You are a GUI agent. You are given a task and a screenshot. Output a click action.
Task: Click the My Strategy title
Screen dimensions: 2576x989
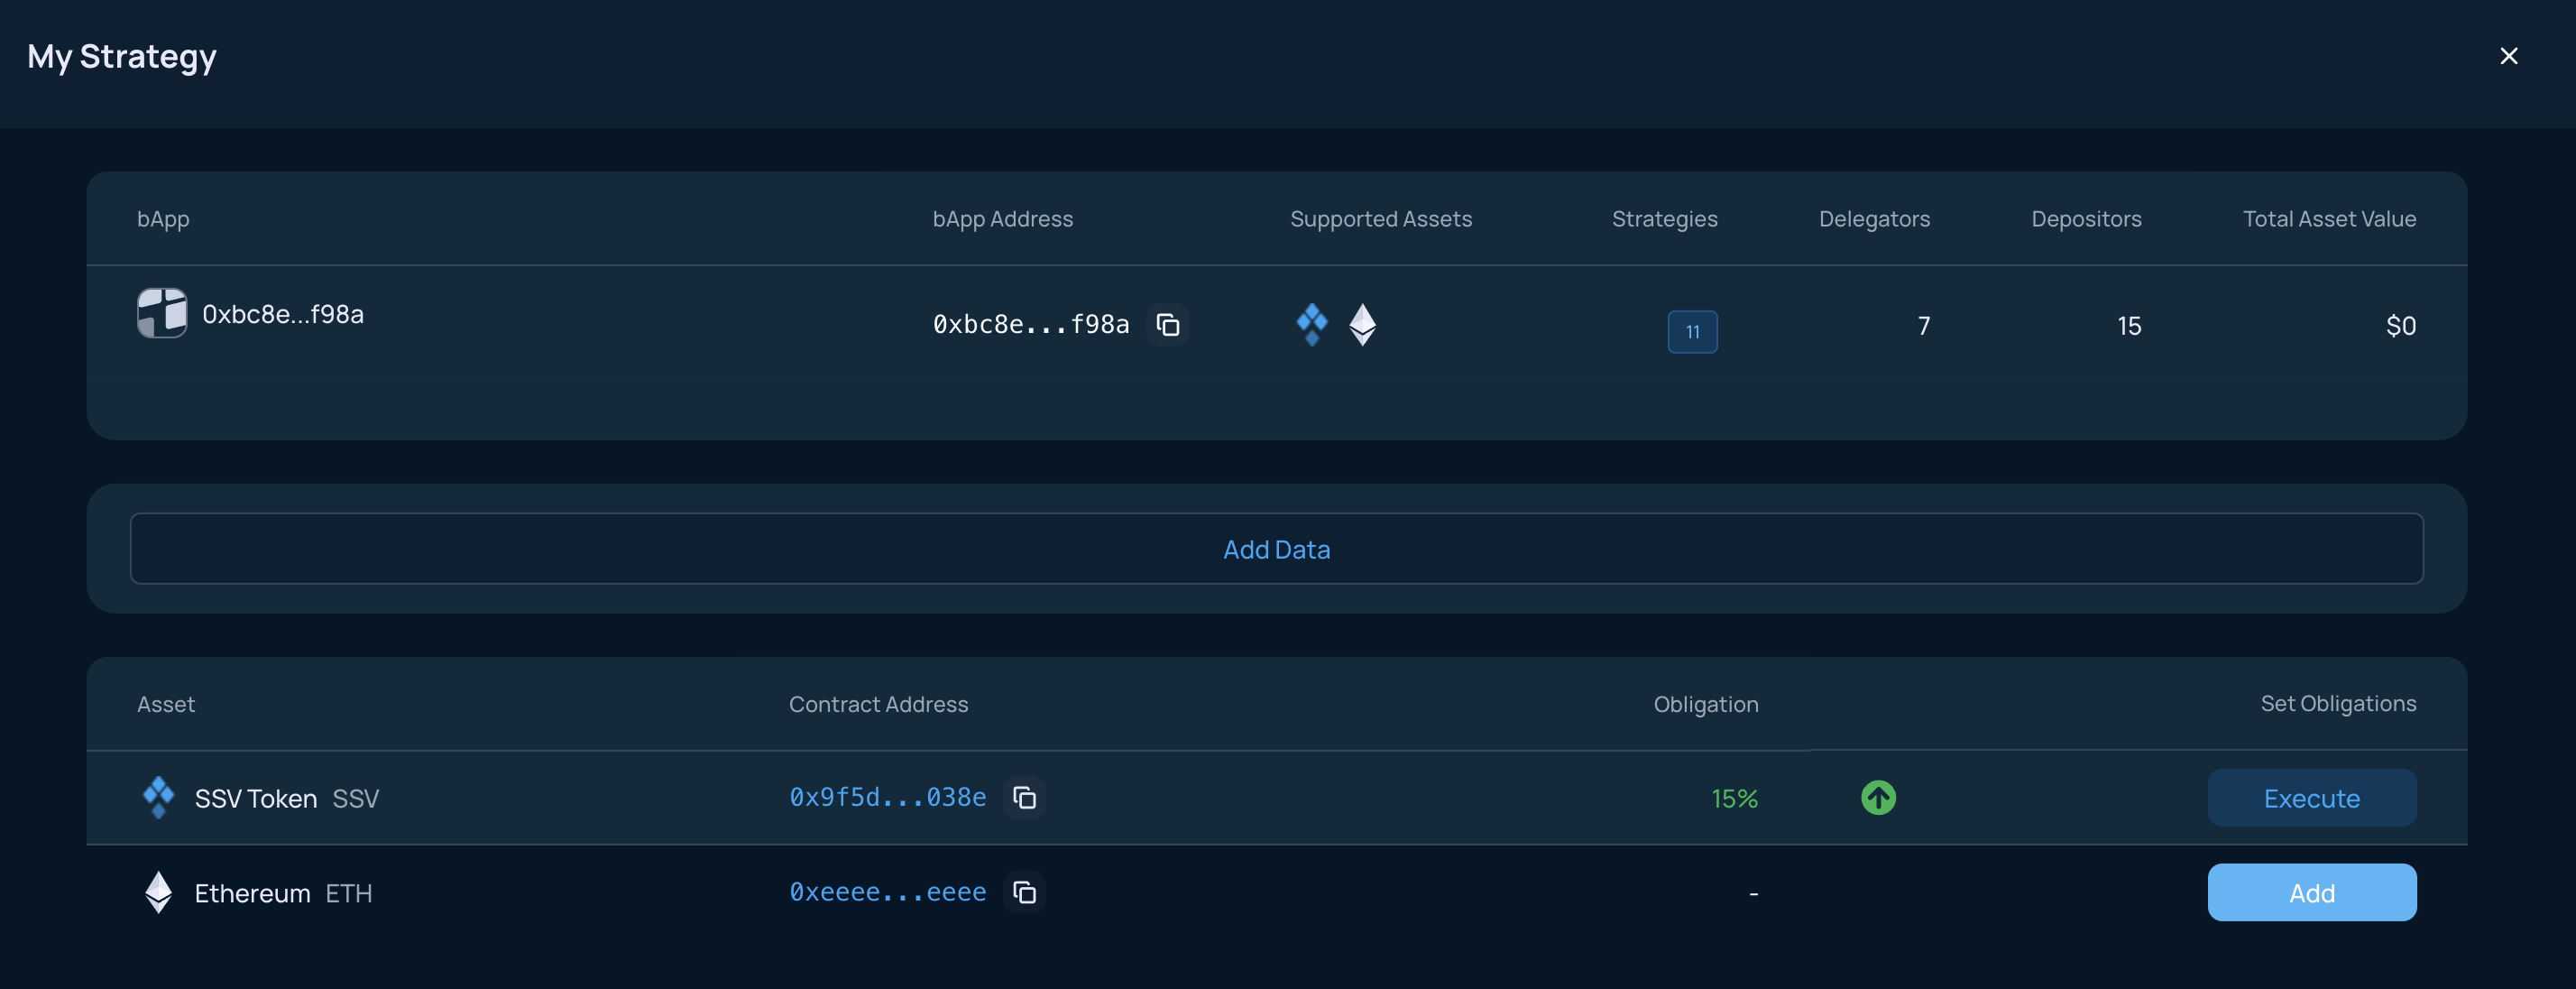pos(122,57)
